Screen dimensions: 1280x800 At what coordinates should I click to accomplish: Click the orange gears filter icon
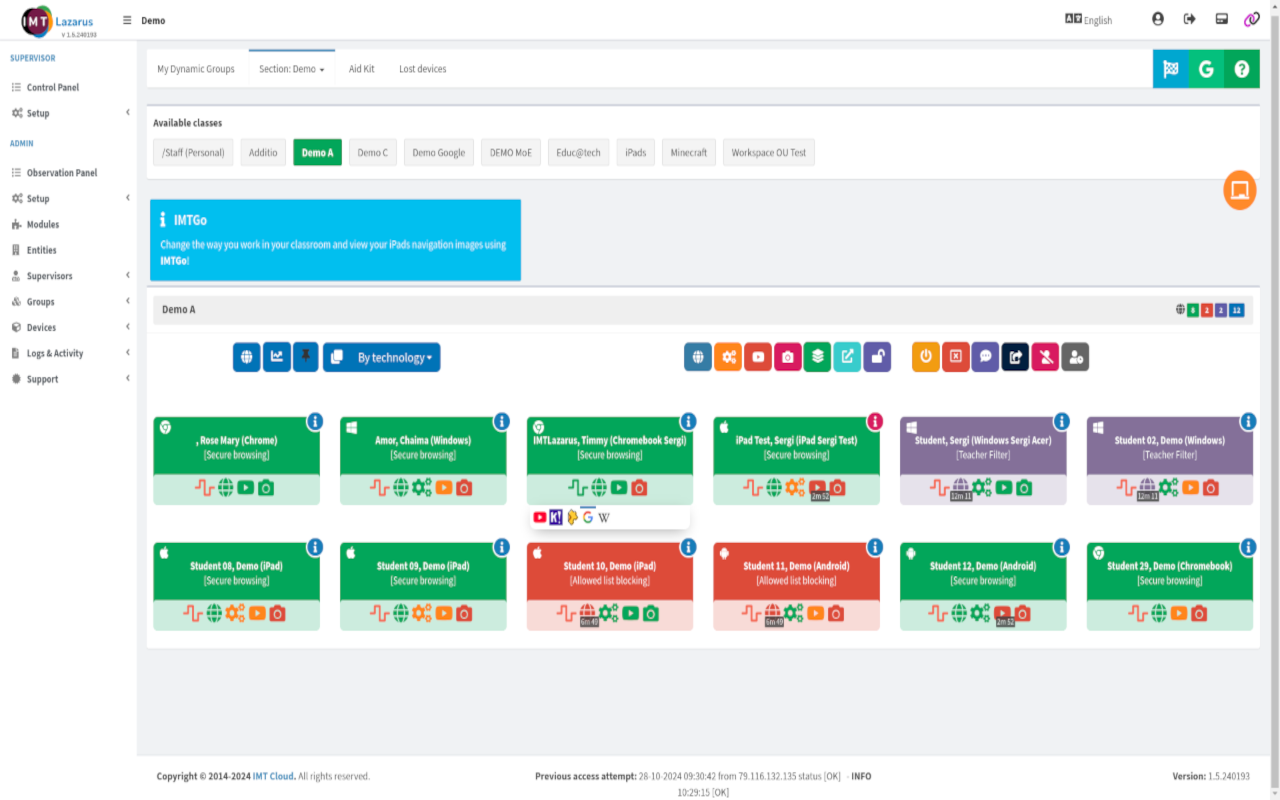(728, 356)
